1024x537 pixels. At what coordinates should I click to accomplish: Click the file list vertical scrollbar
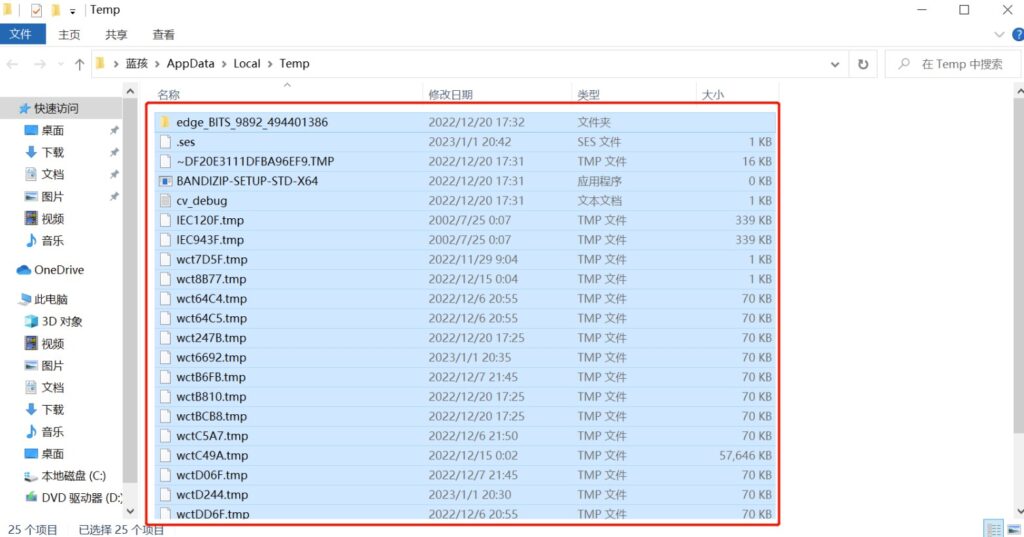point(1017,300)
